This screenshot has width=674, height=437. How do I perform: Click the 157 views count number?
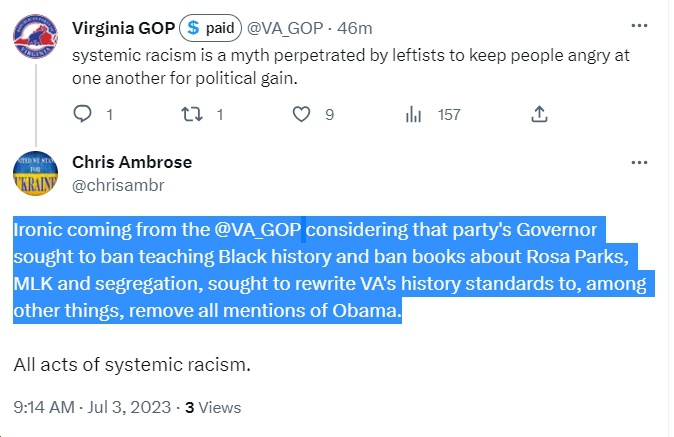point(449,115)
